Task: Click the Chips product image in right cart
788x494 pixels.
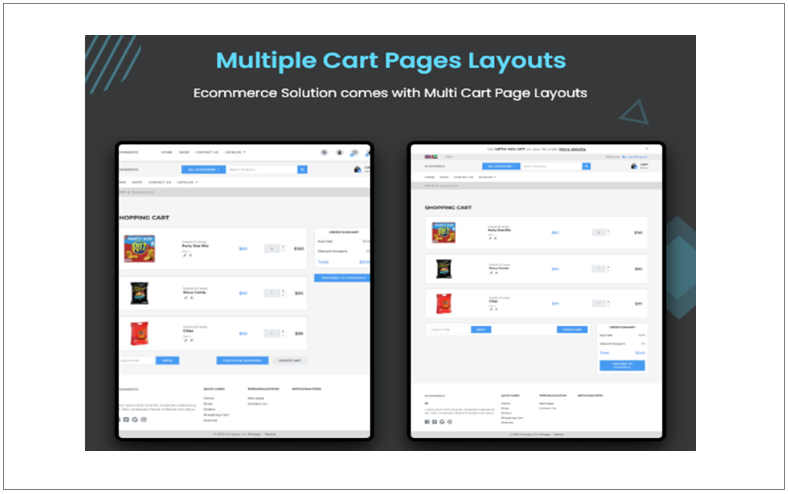Action: click(x=443, y=303)
